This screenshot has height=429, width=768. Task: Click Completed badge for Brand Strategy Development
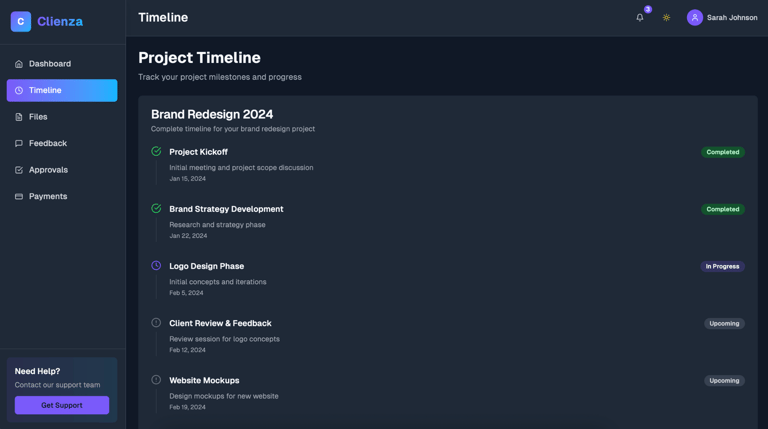[x=722, y=209]
